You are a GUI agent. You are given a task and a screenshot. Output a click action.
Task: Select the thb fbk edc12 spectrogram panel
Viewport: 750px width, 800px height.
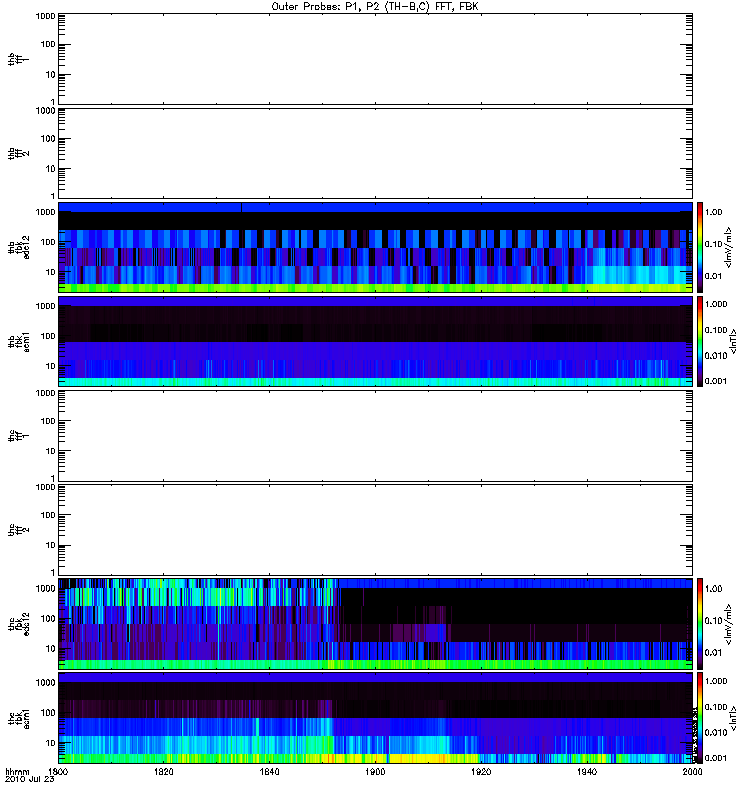(x=375, y=247)
